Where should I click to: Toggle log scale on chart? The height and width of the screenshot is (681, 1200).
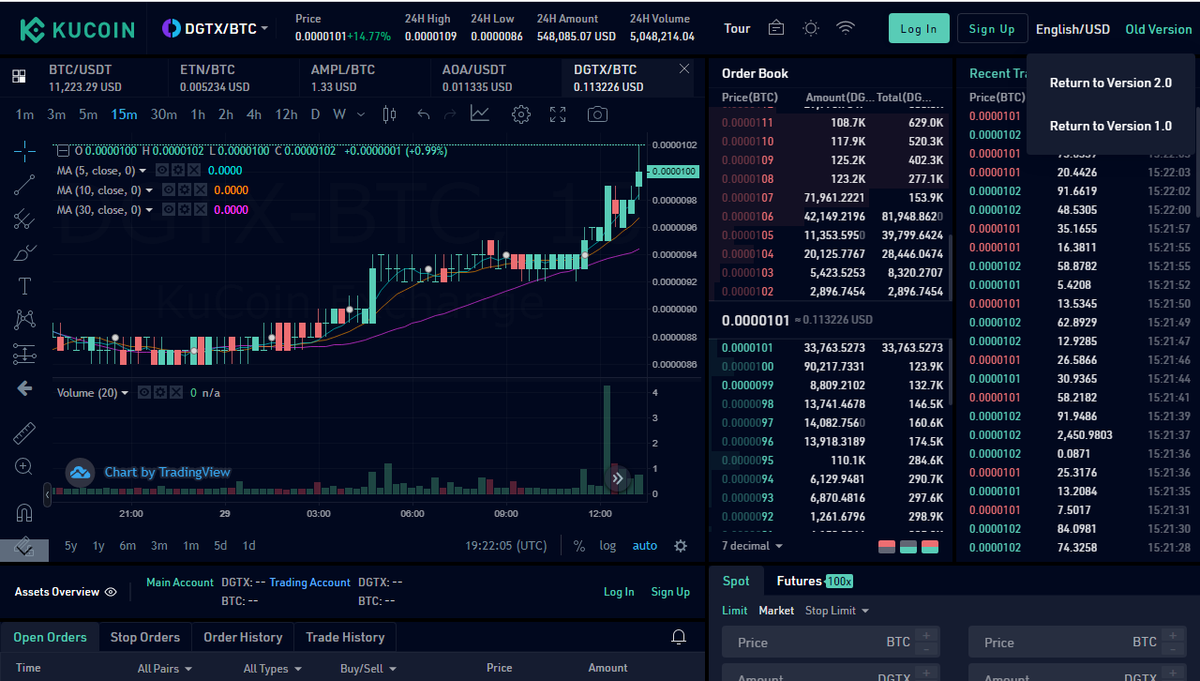tap(608, 546)
